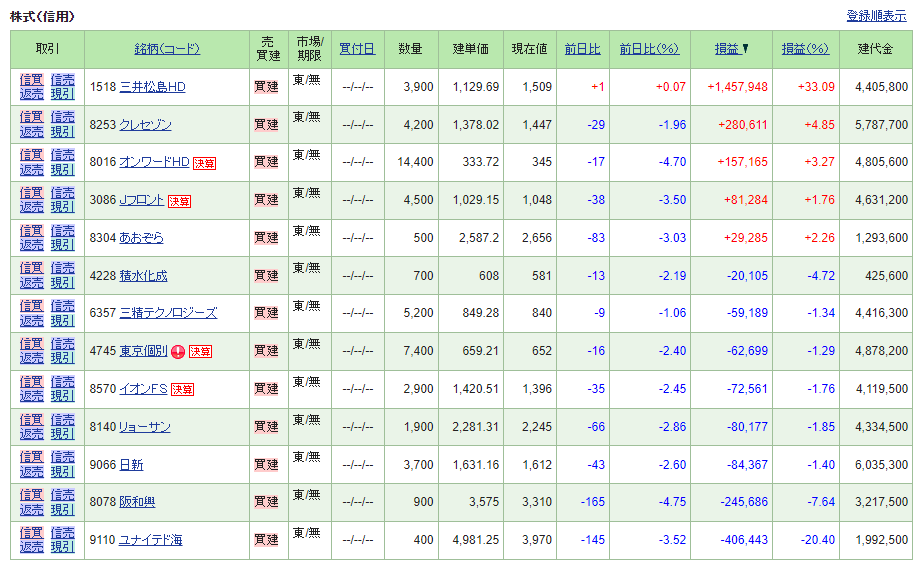913x565 pixels.
Task: Click 返売 in the 東京個別 row
Action: point(31,358)
